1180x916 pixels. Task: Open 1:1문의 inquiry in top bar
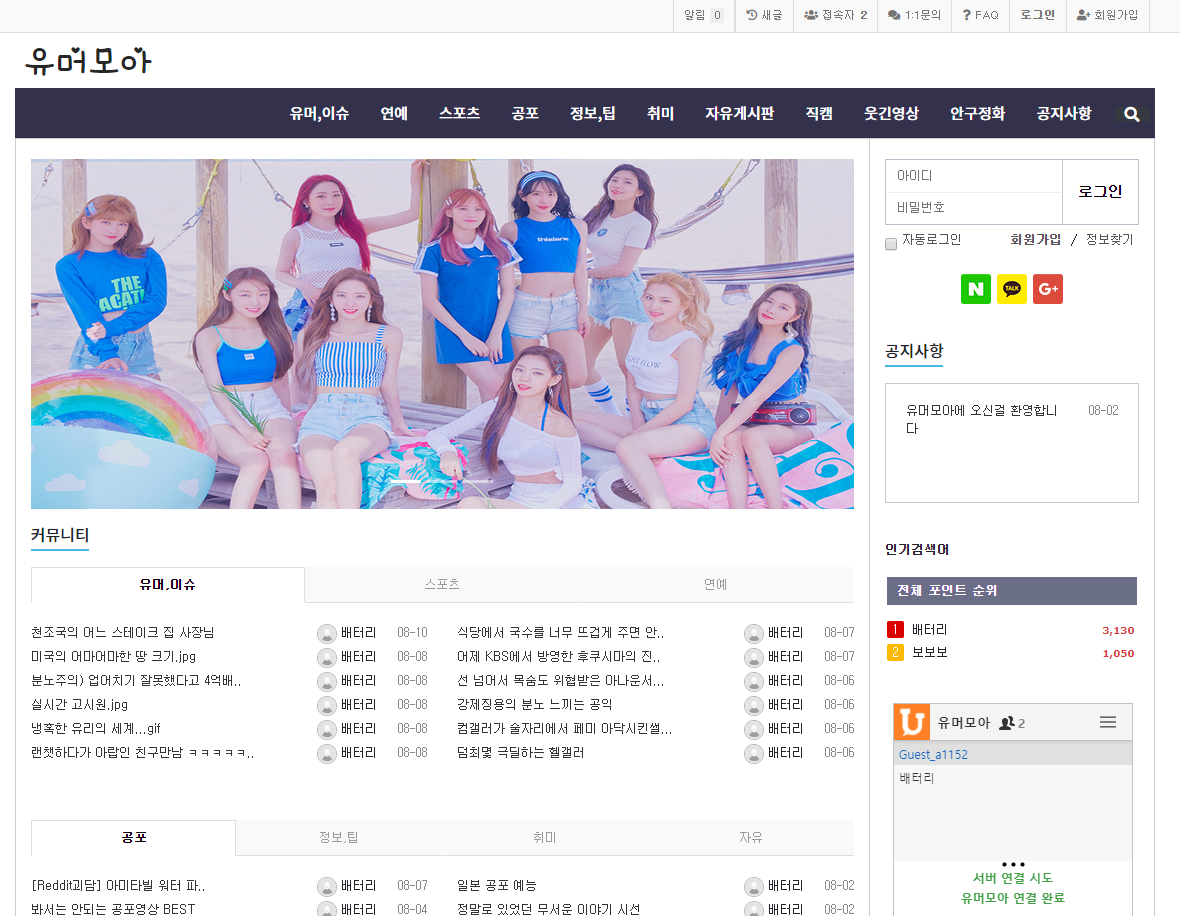pyautogui.click(x=914, y=16)
